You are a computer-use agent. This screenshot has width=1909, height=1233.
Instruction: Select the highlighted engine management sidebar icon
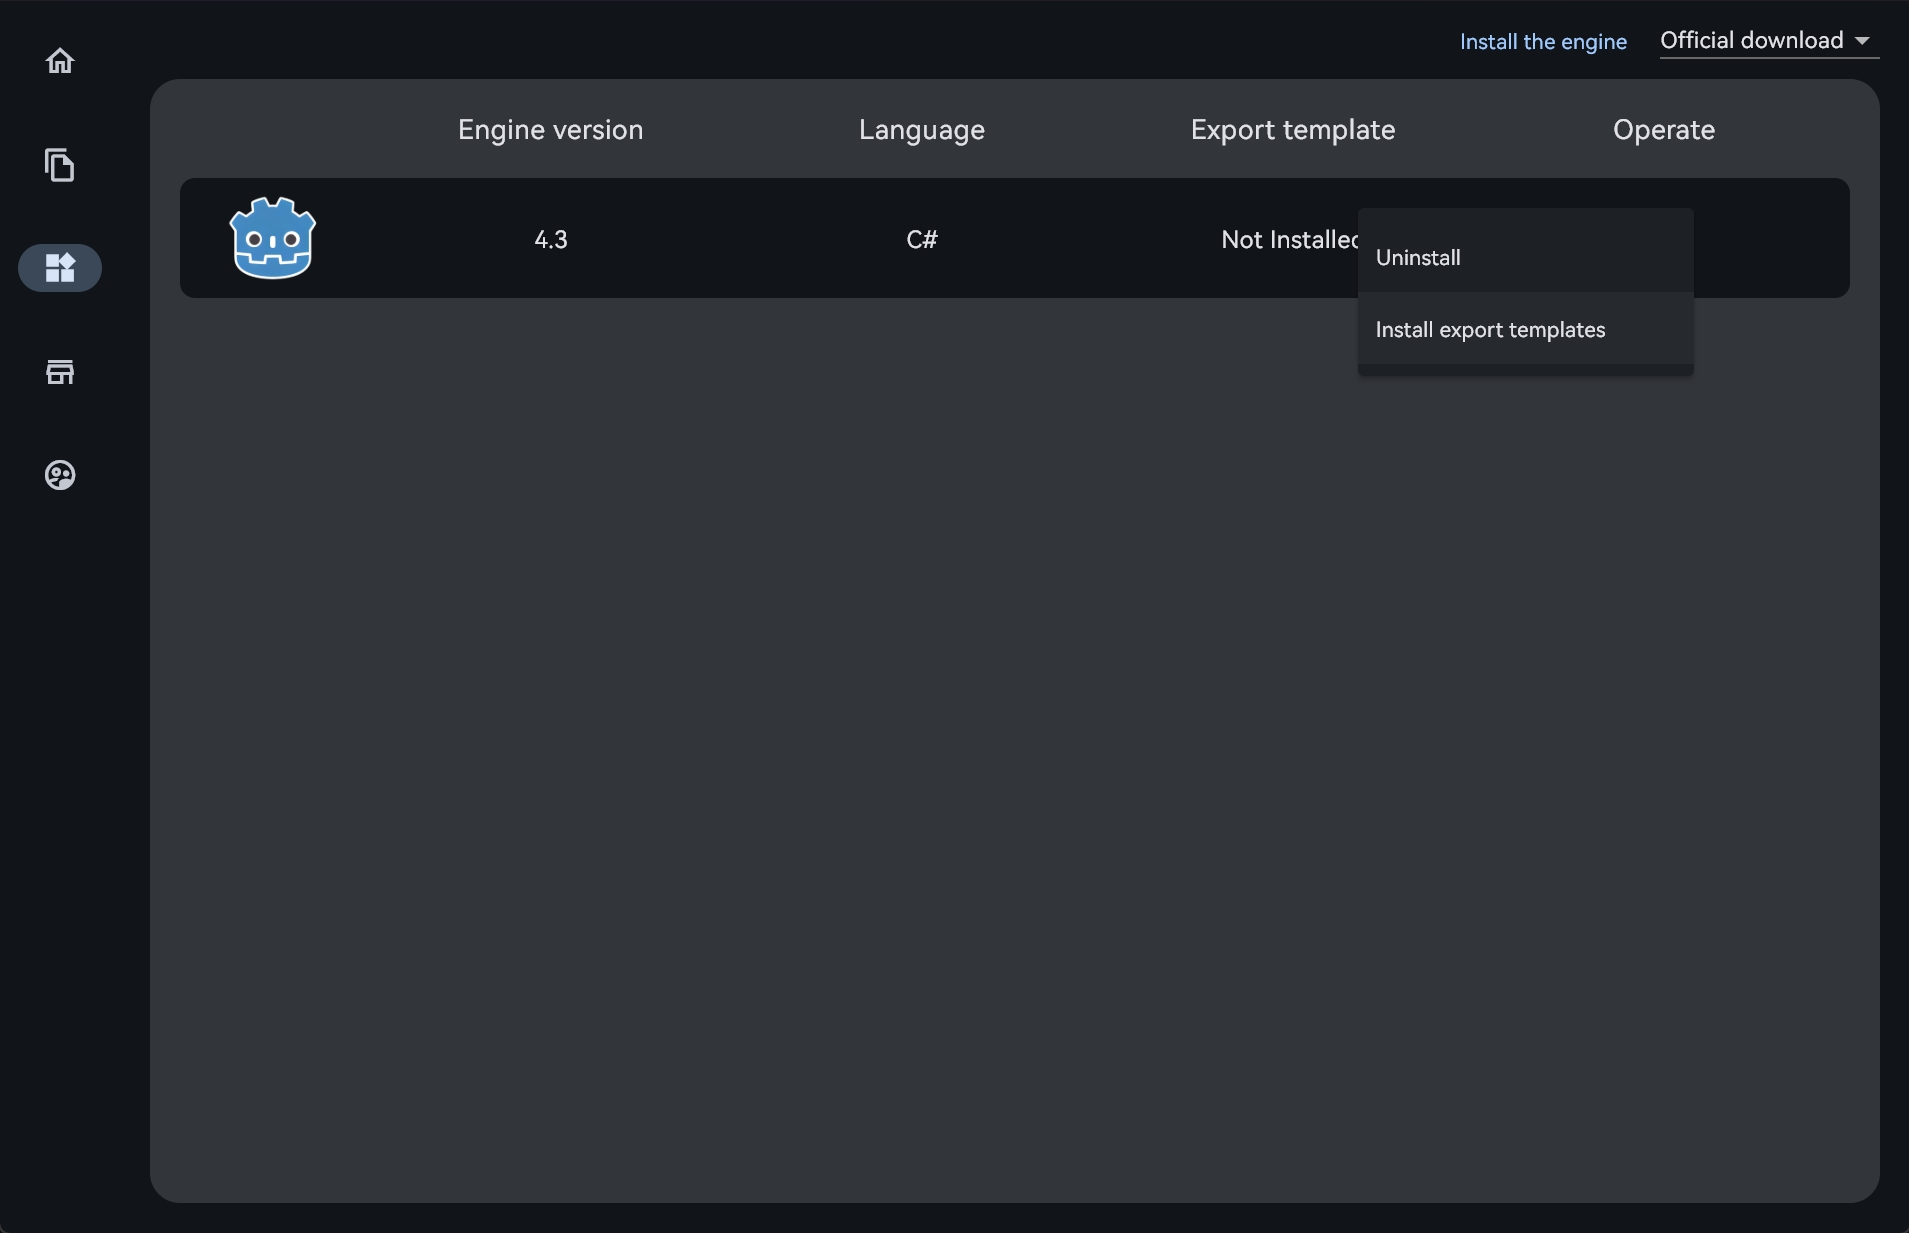60,268
